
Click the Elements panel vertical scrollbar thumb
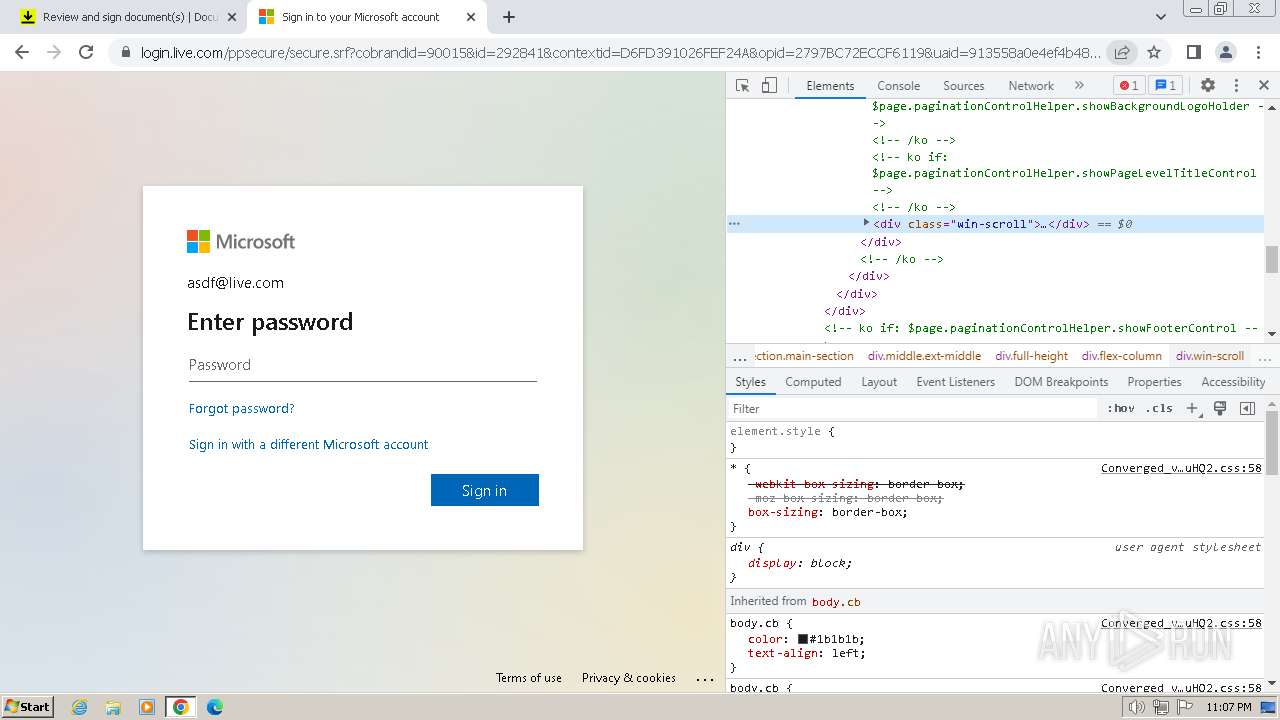[x=1272, y=260]
